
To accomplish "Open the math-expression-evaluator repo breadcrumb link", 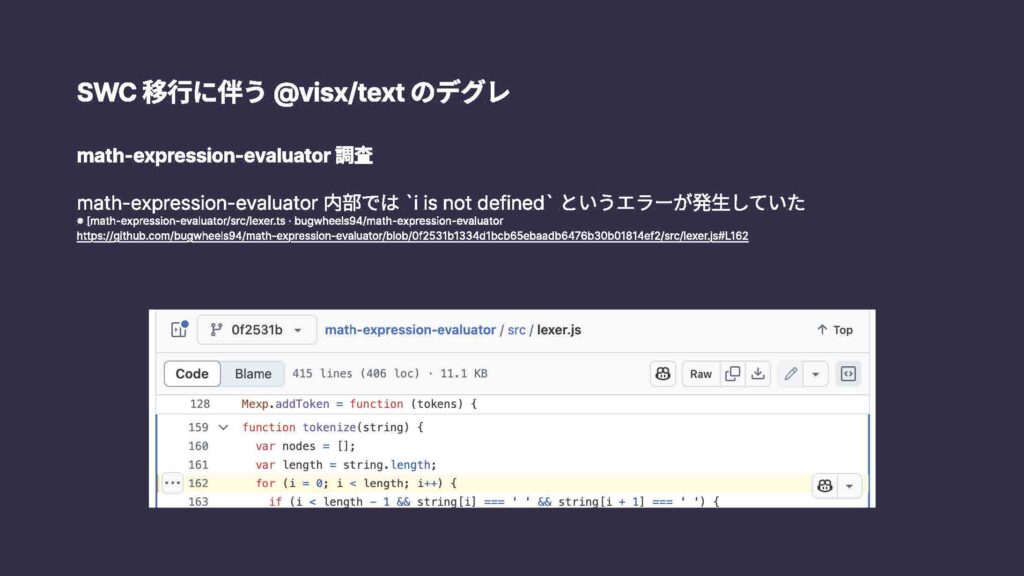I will [x=410, y=330].
